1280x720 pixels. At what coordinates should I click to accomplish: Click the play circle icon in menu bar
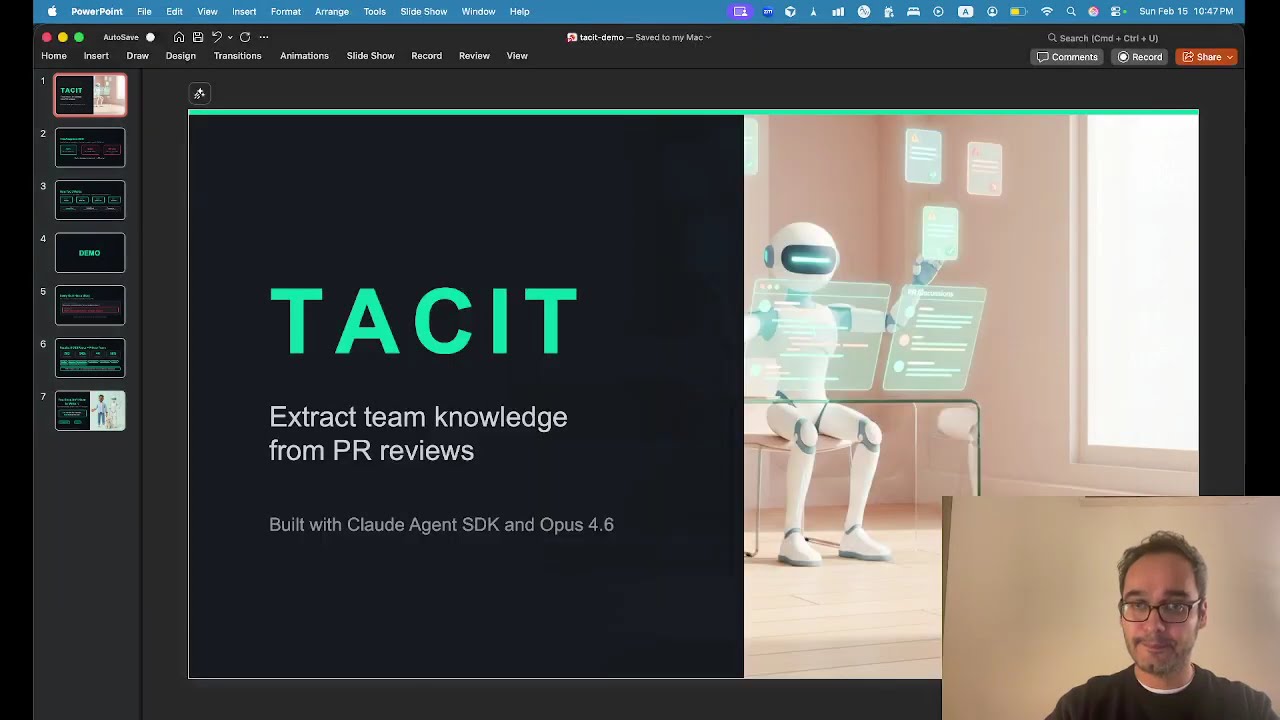coord(938,12)
